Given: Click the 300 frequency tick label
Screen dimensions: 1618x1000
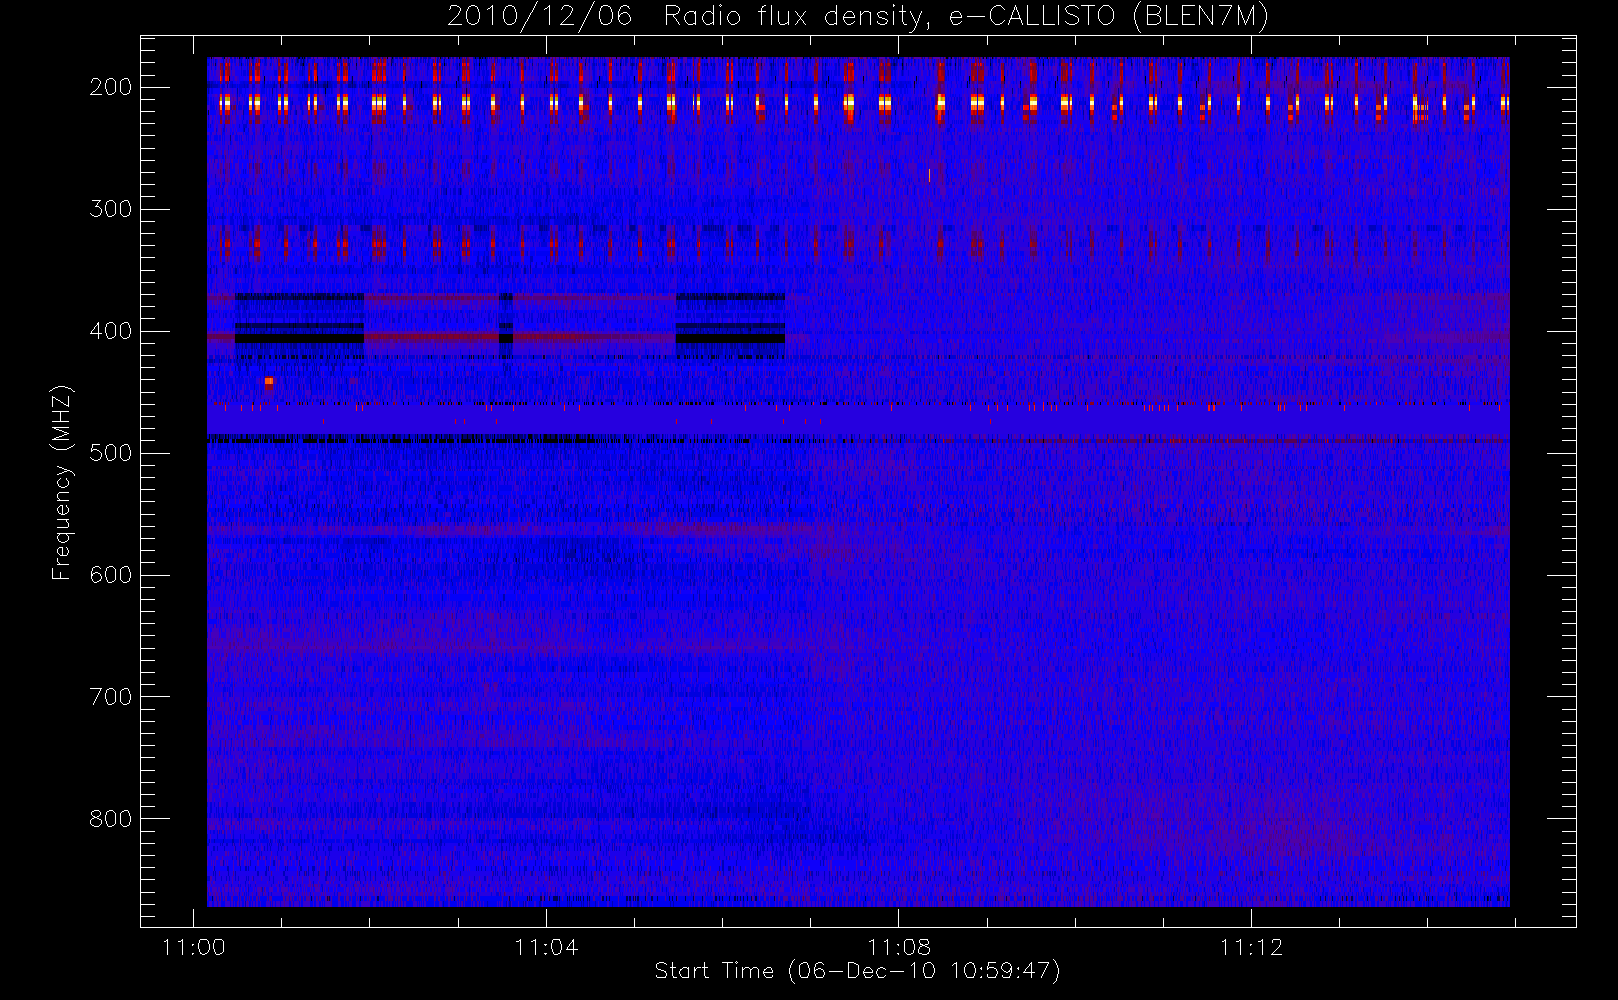Looking at the screenshot, I should click(x=111, y=209).
